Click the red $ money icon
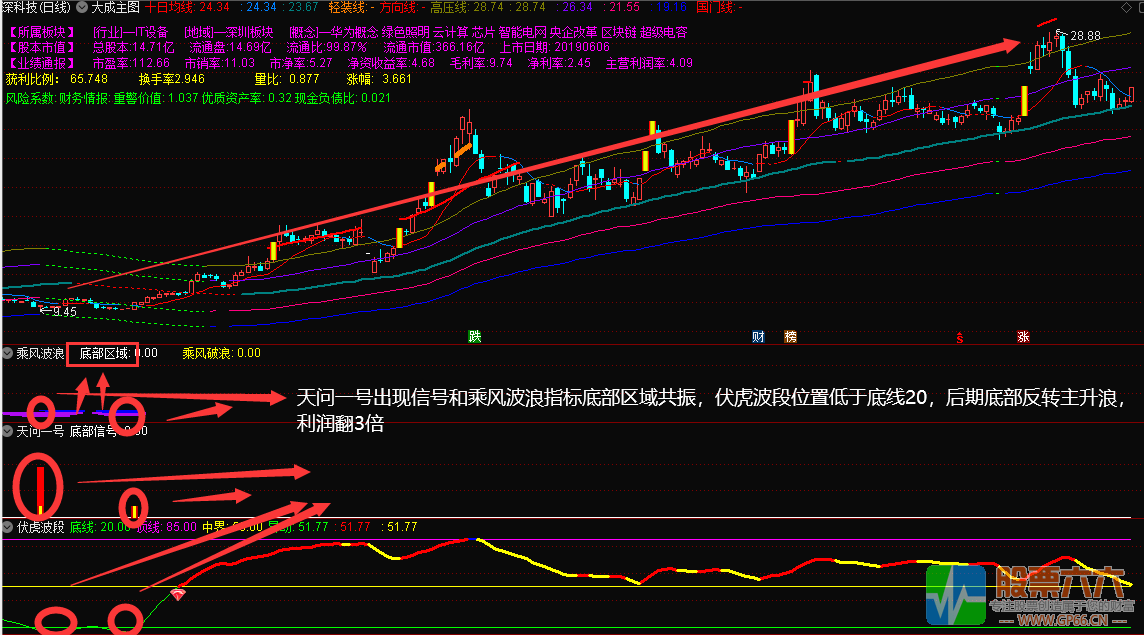Screen dimensions: 1144x635 960,337
